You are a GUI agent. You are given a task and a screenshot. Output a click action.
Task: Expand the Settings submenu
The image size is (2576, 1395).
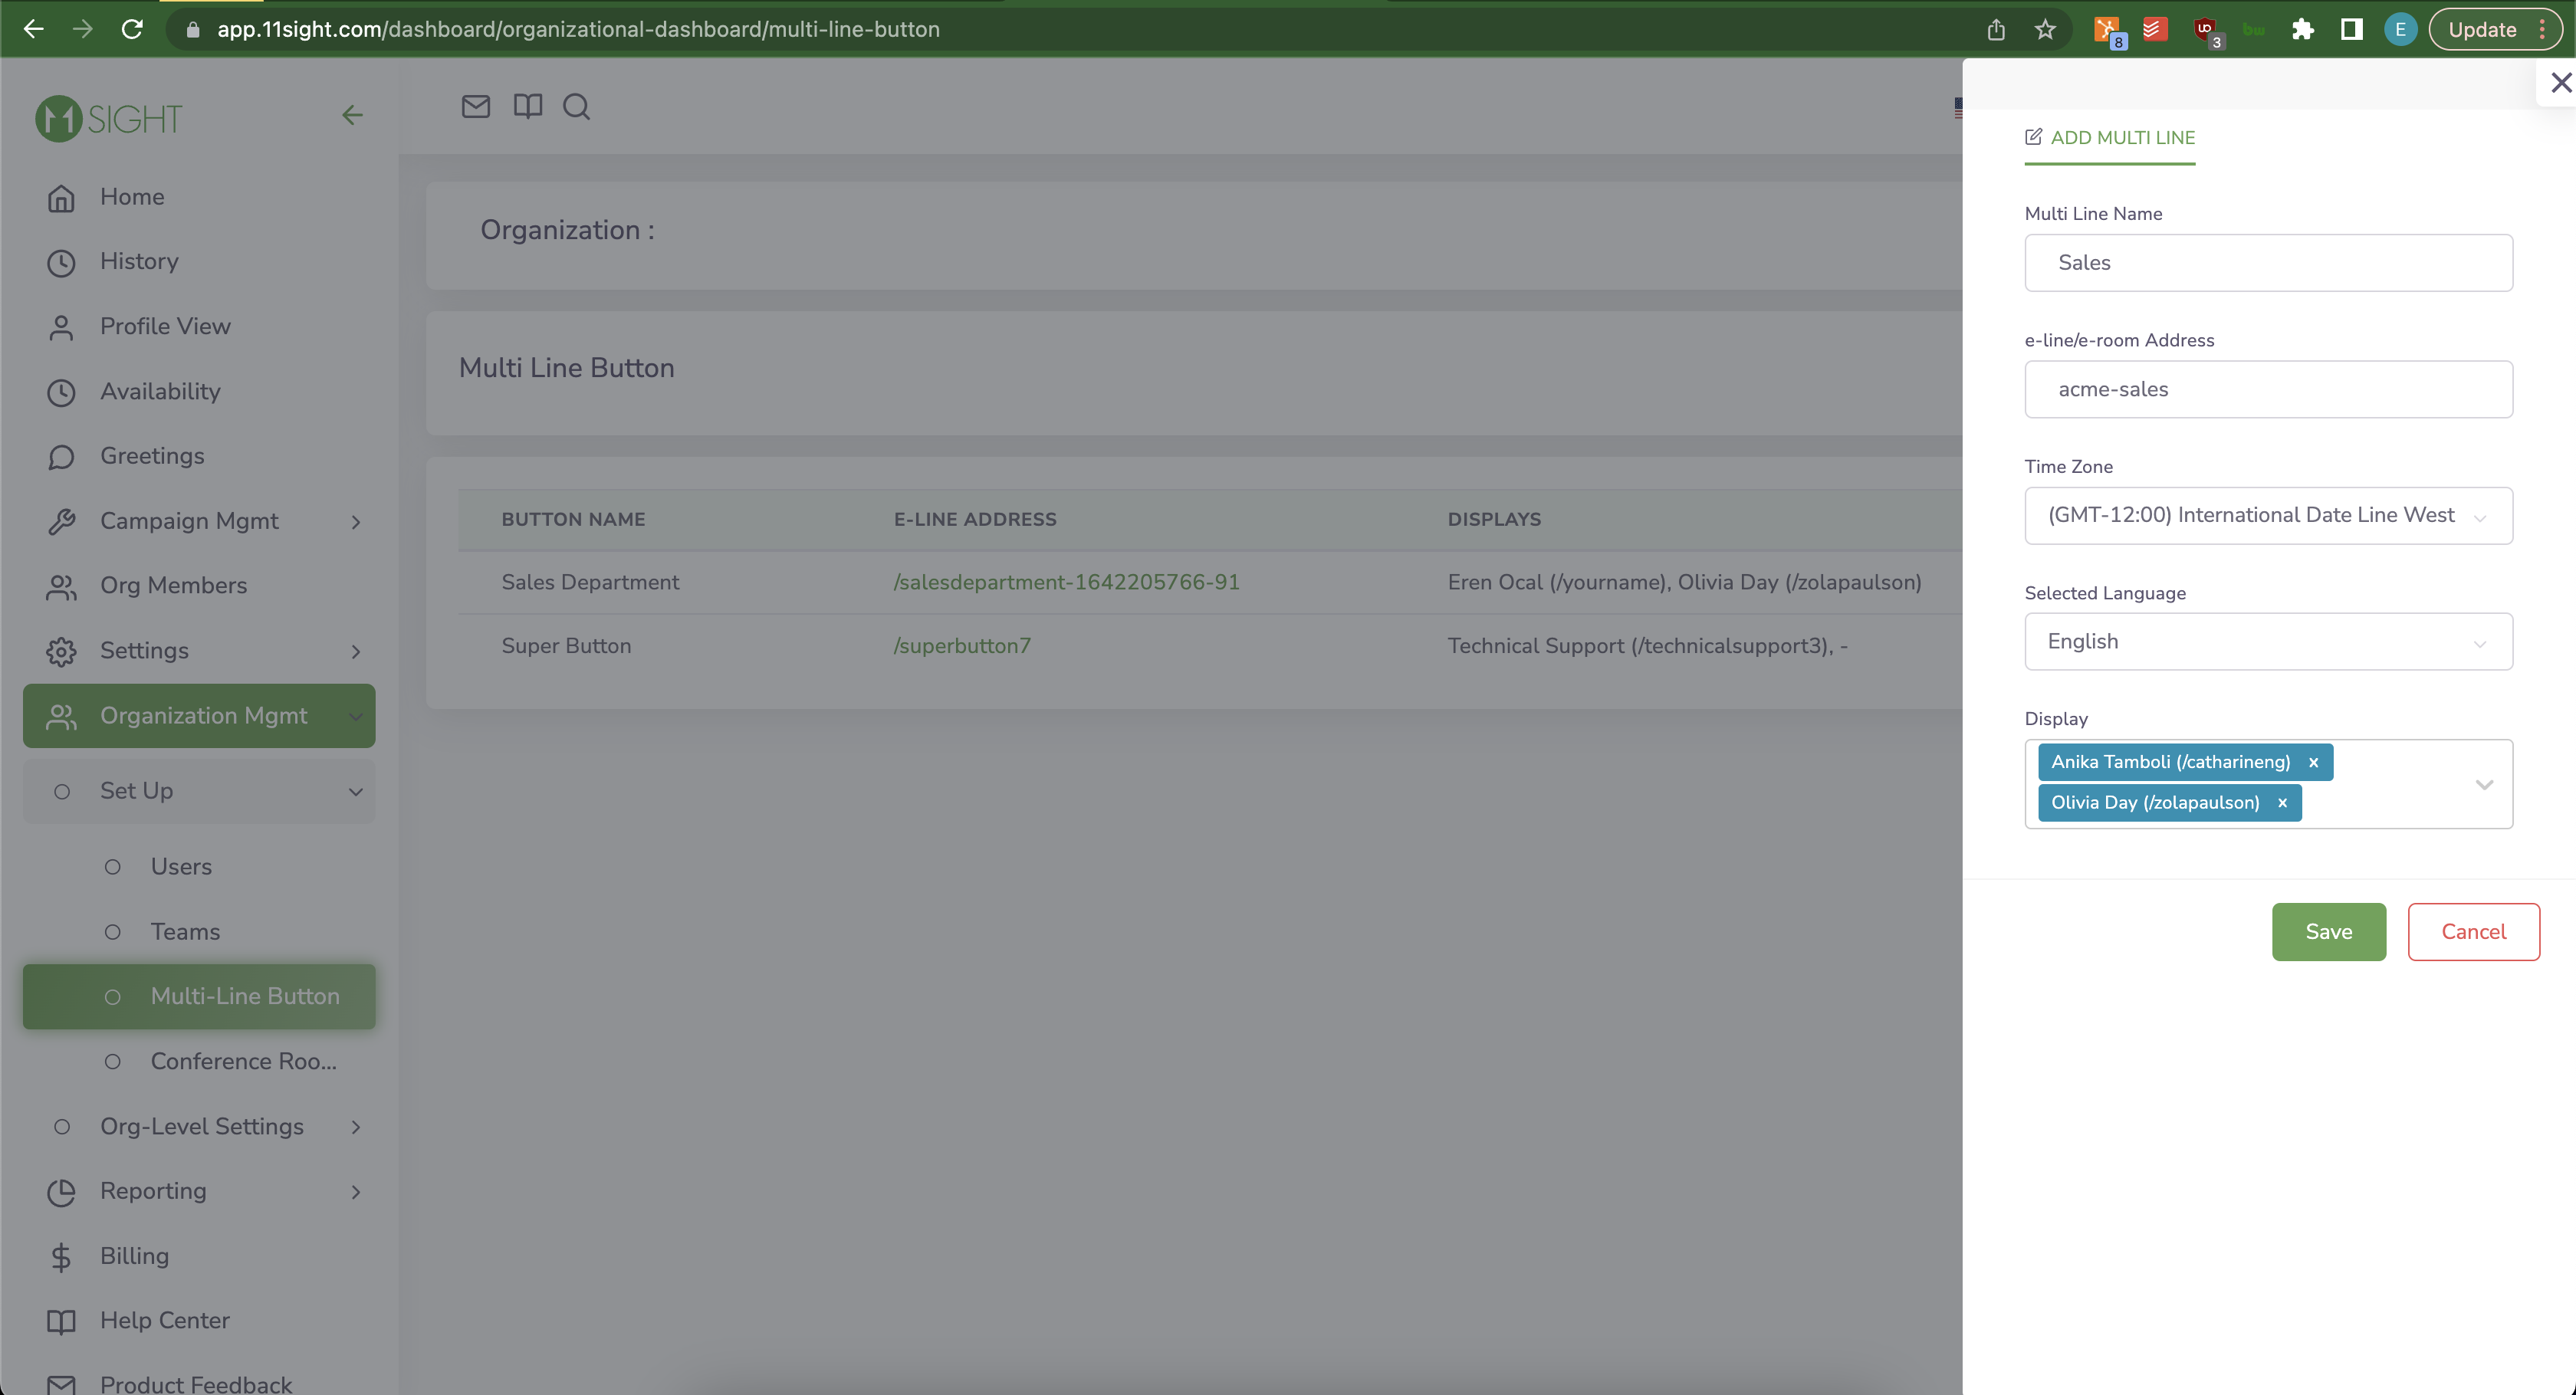pyautogui.click(x=356, y=651)
